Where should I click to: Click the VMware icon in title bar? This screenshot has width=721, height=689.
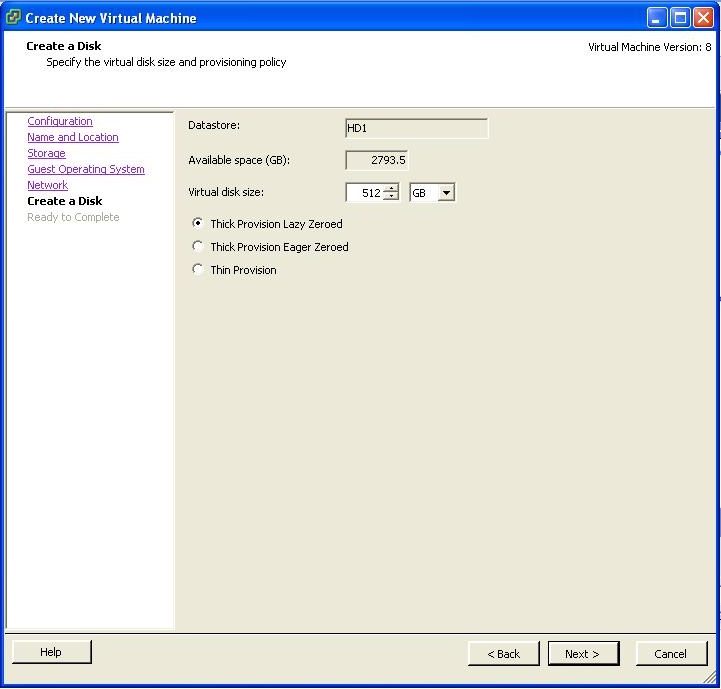tap(14, 17)
